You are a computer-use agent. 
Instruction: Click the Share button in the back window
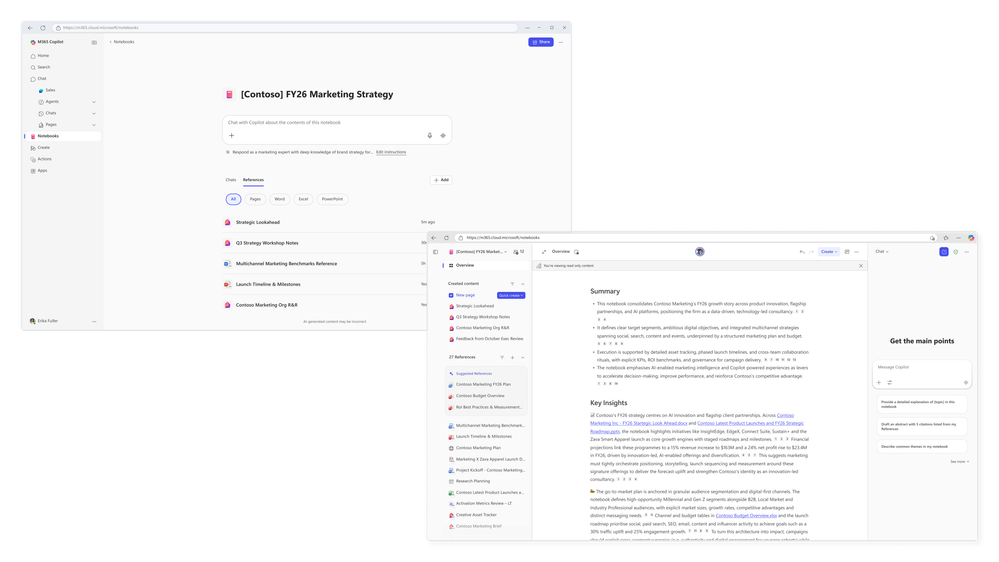tap(541, 42)
